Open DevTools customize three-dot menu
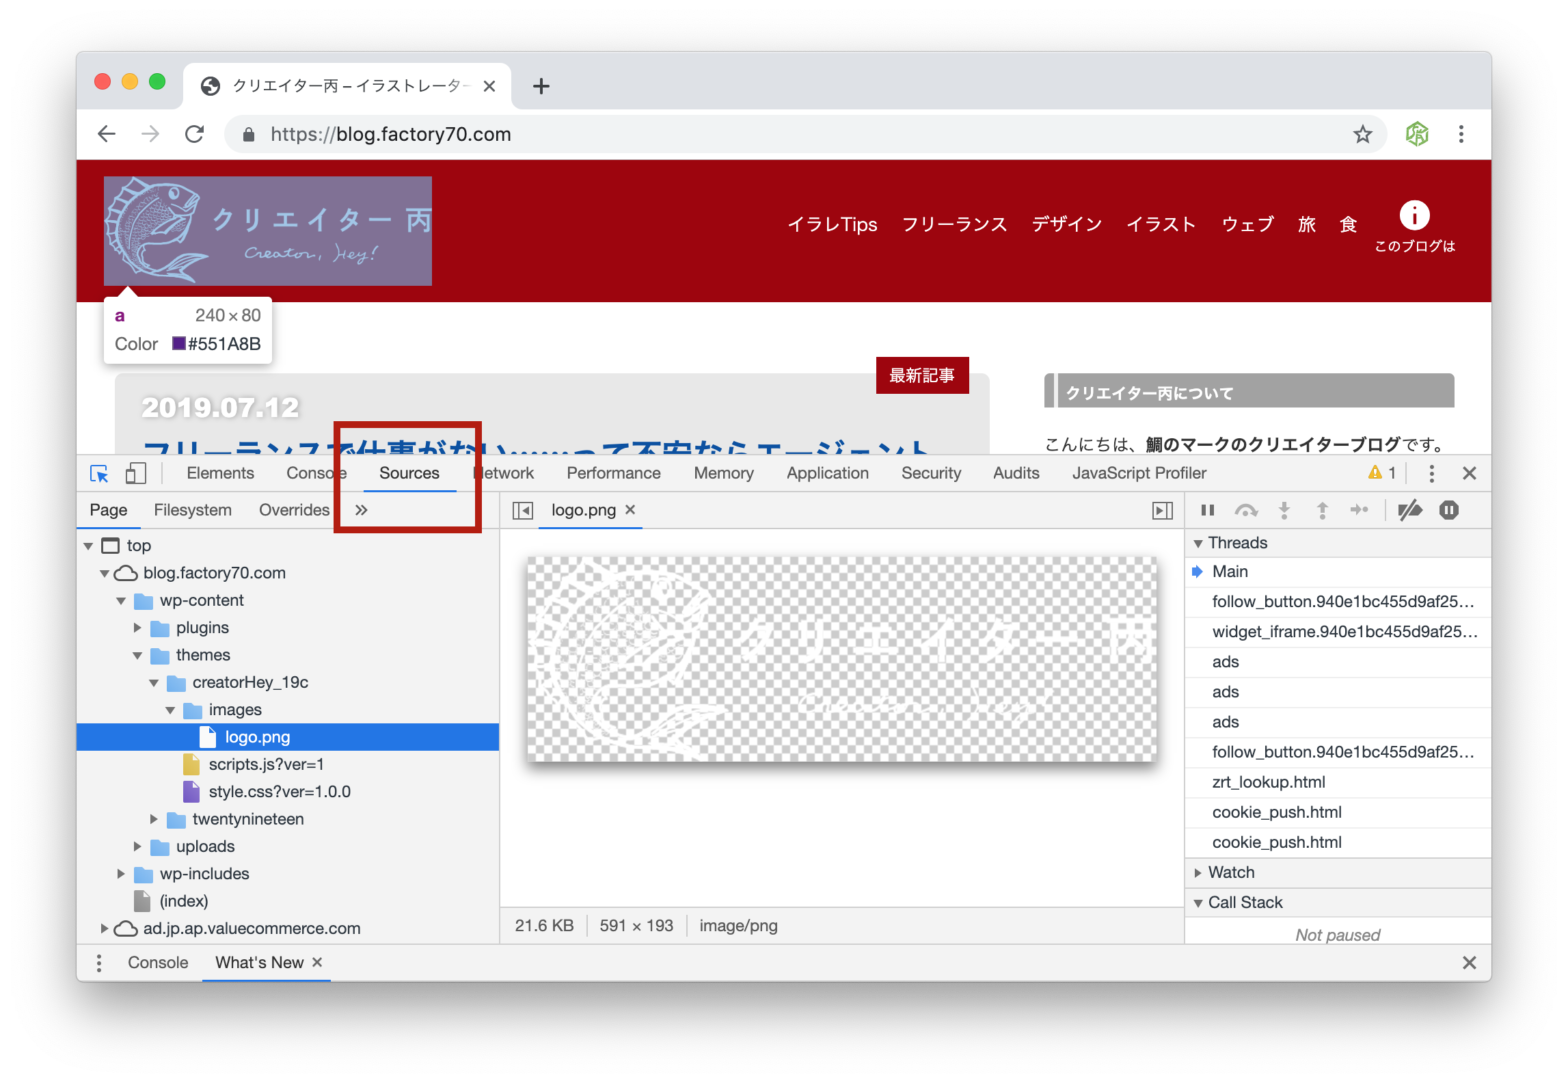The width and height of the screenshot is (1568, 1083). (x=1431, y=474)
